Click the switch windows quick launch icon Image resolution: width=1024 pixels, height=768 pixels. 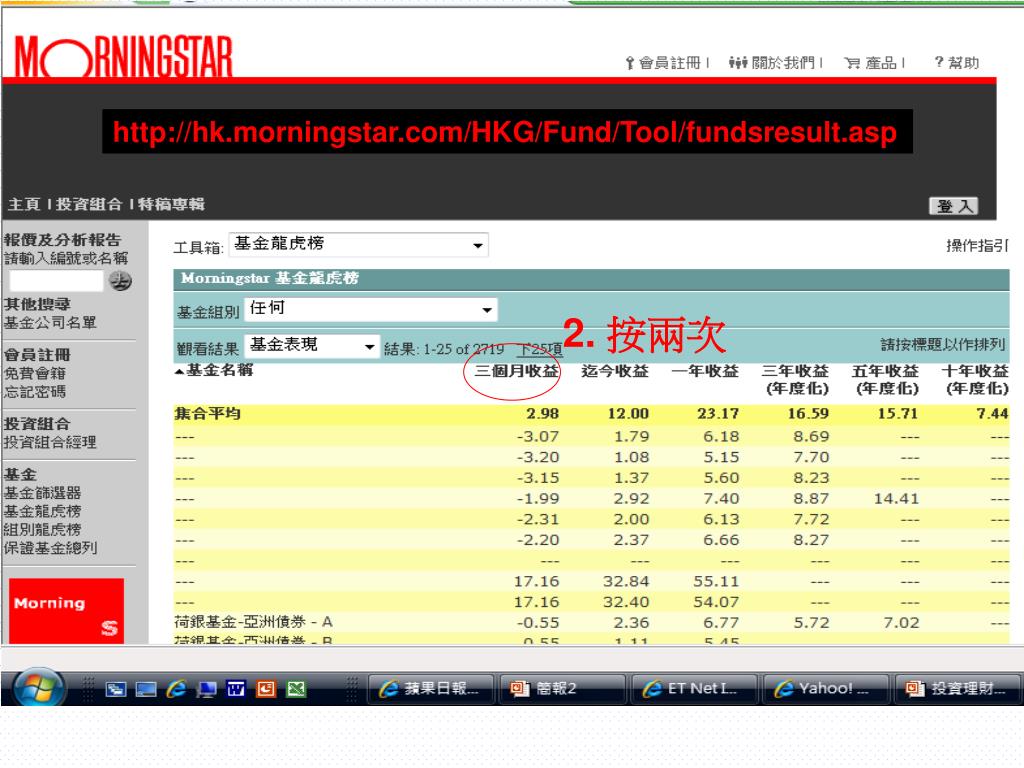click(x=116, y=689)
